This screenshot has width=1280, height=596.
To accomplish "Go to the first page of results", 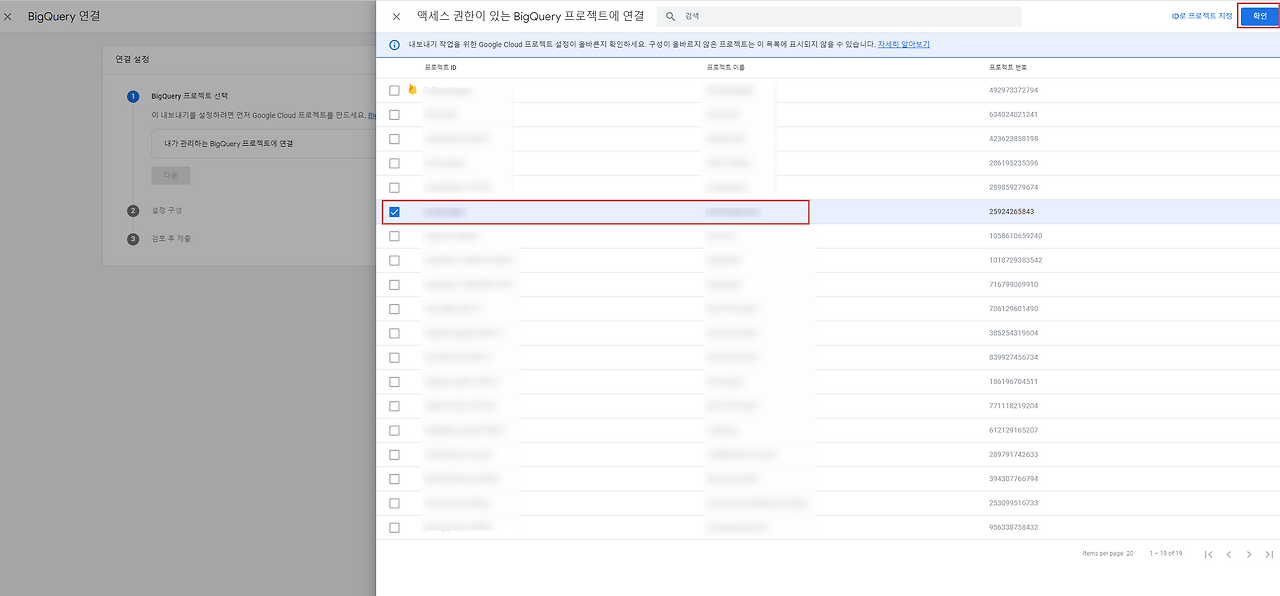I will click(1208, 554).
